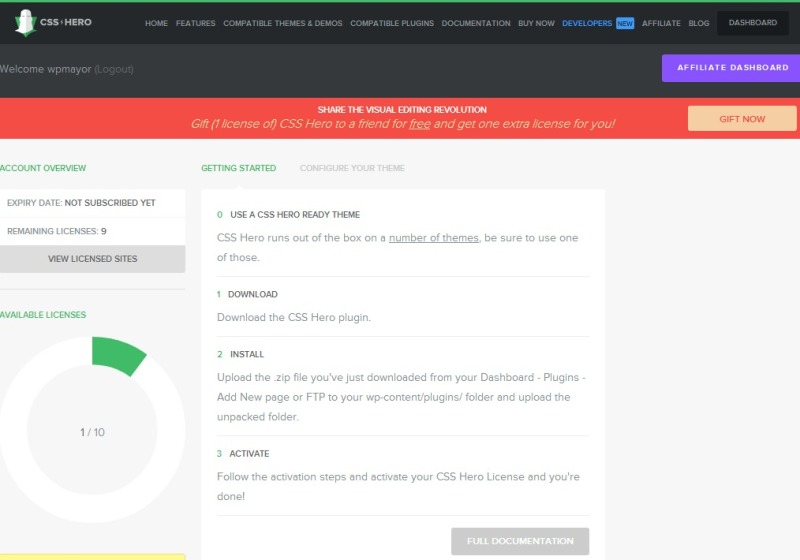Open Compatible Themes & Demos
800x560 pixels.
(x=283, y=23)
